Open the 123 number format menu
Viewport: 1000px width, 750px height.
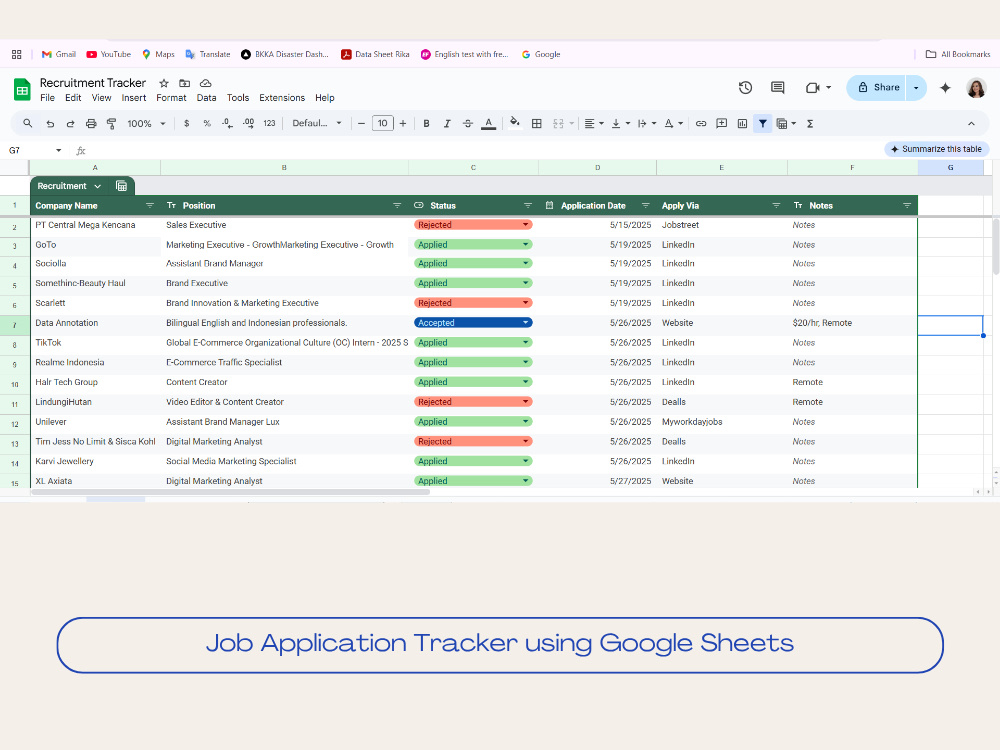click(x=269, y=124)
